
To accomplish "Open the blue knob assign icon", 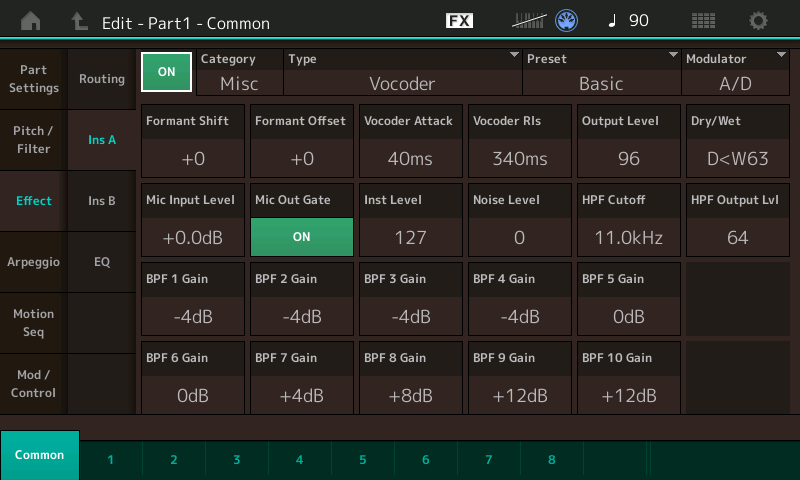I will click(567, 20).
